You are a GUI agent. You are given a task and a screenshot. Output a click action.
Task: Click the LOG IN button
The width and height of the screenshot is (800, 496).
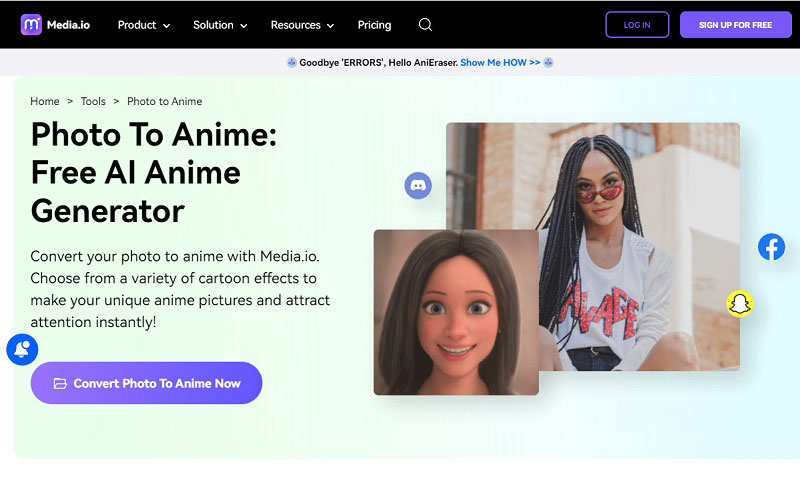point(637,24)
